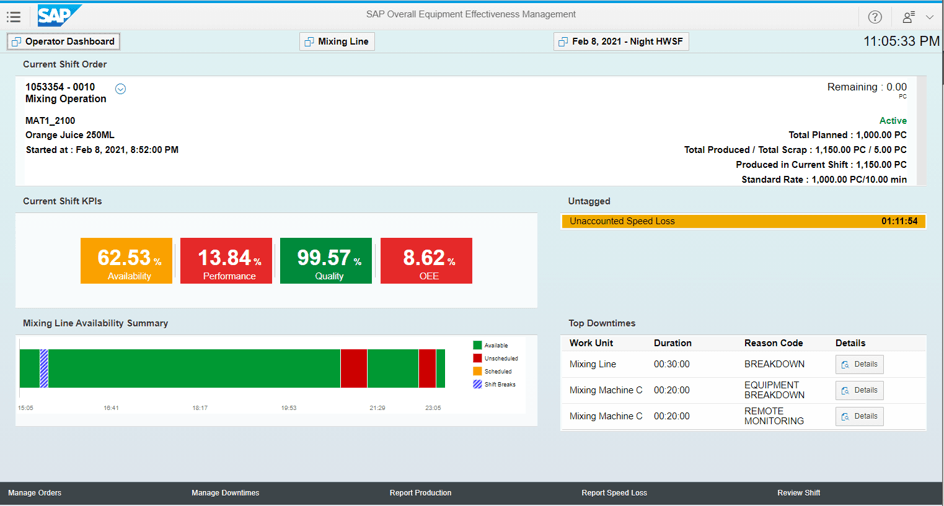Click the shift break segment in availability chart
This screenshot has width=944, height=506.
44,368
